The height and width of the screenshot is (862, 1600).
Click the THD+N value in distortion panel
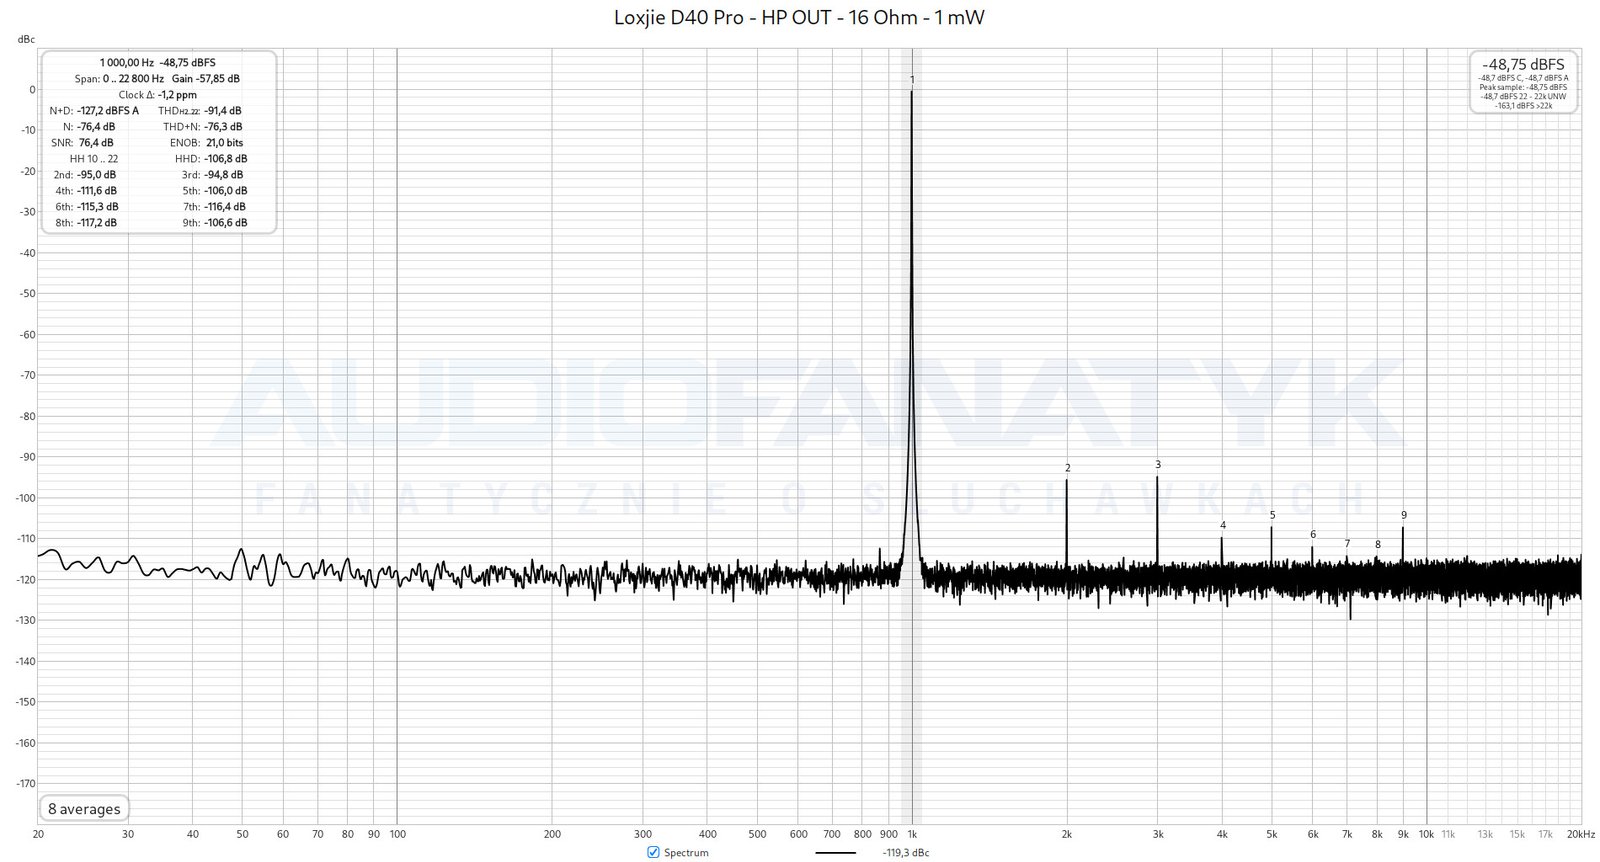coord(222,127)
